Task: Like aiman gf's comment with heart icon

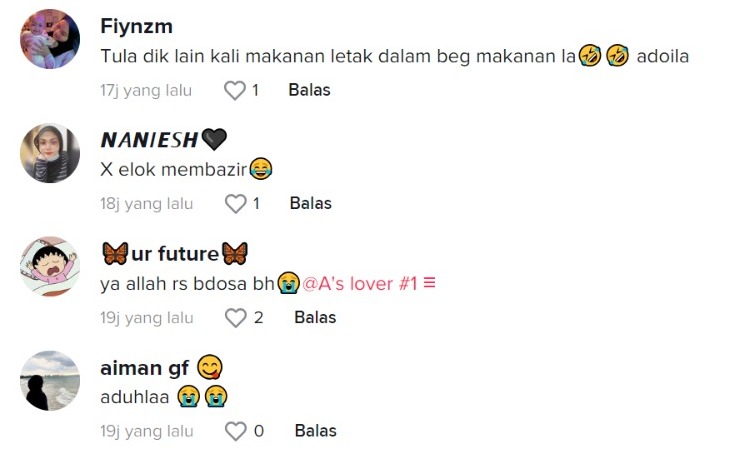Action: coord(235,432)
